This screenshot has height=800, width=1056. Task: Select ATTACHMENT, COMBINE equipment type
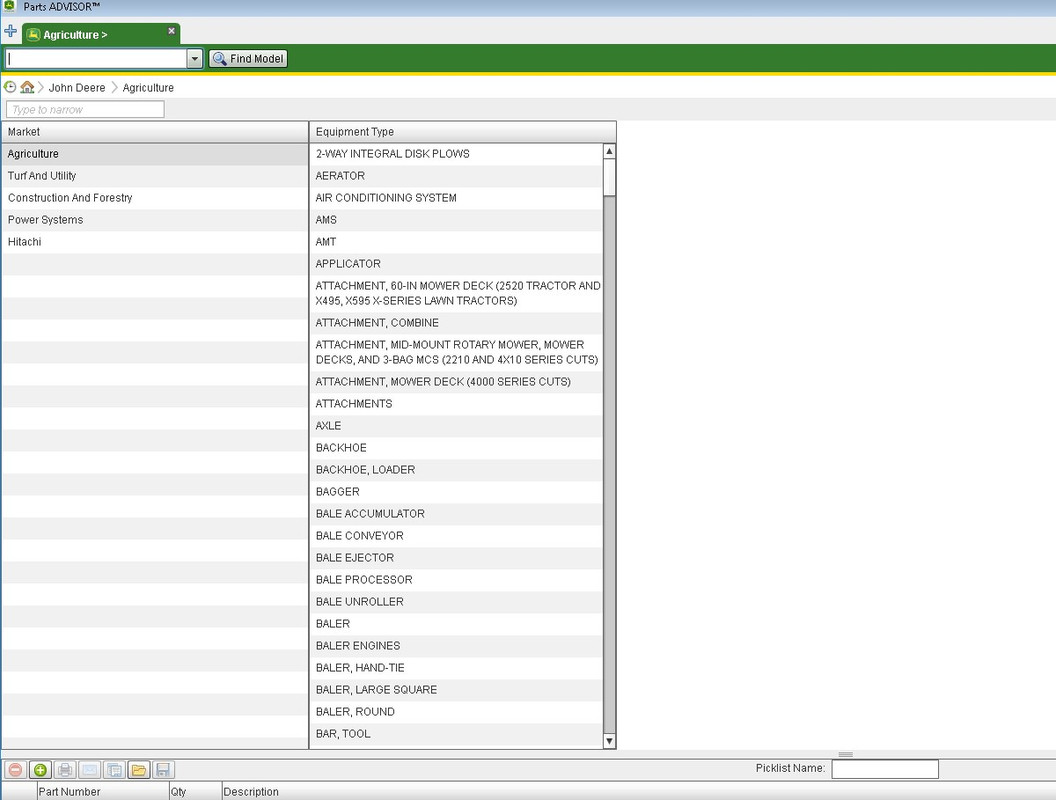click(456, 323)
